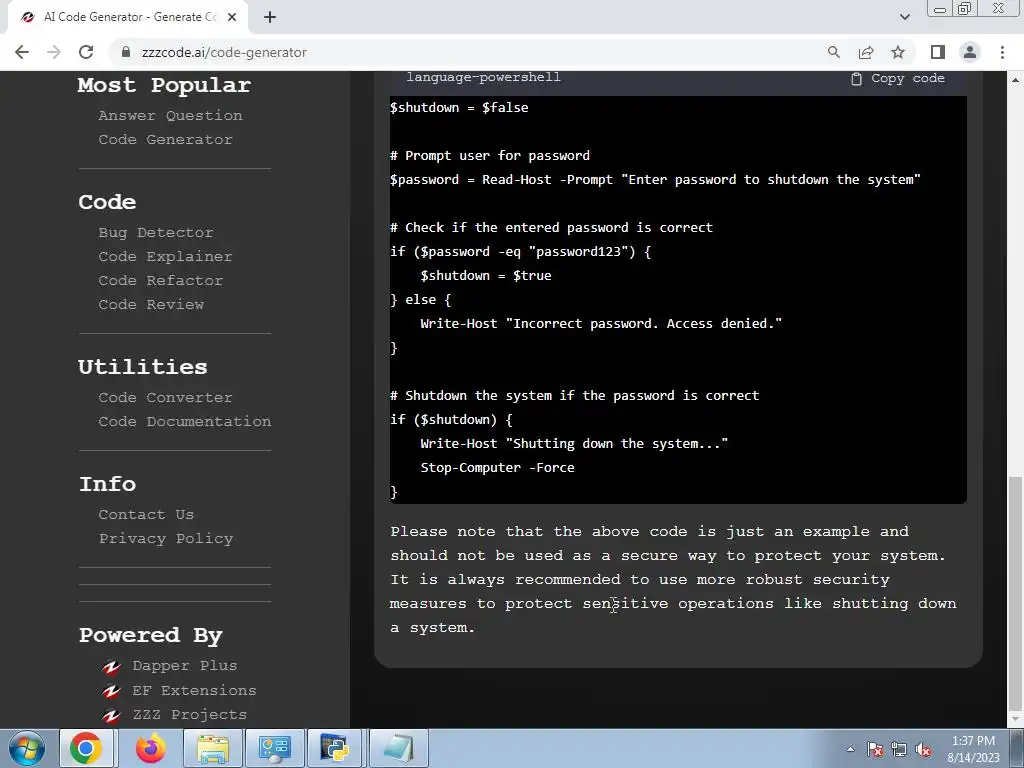Click the scrollbar up arrow
This screenshot has width=1024, height=768.
coord(1015,80)
